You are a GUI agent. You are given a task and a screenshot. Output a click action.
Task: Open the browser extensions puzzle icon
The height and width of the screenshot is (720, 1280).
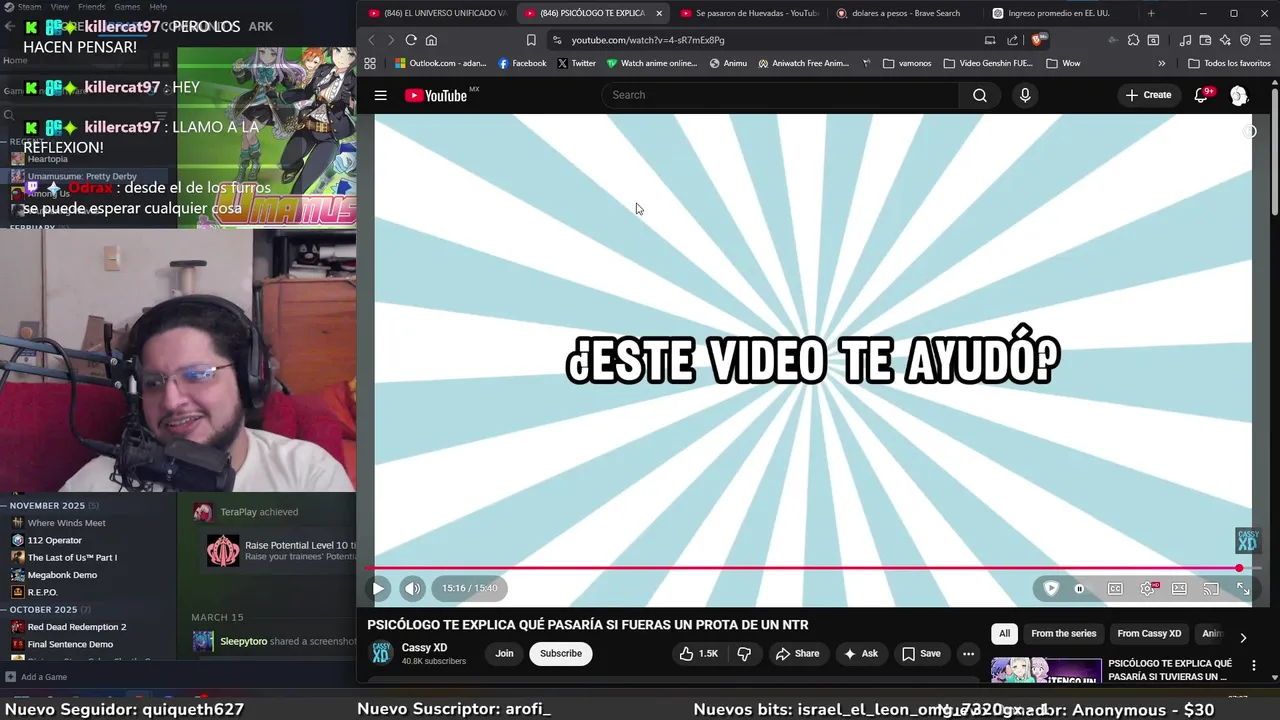point(1133,40)
